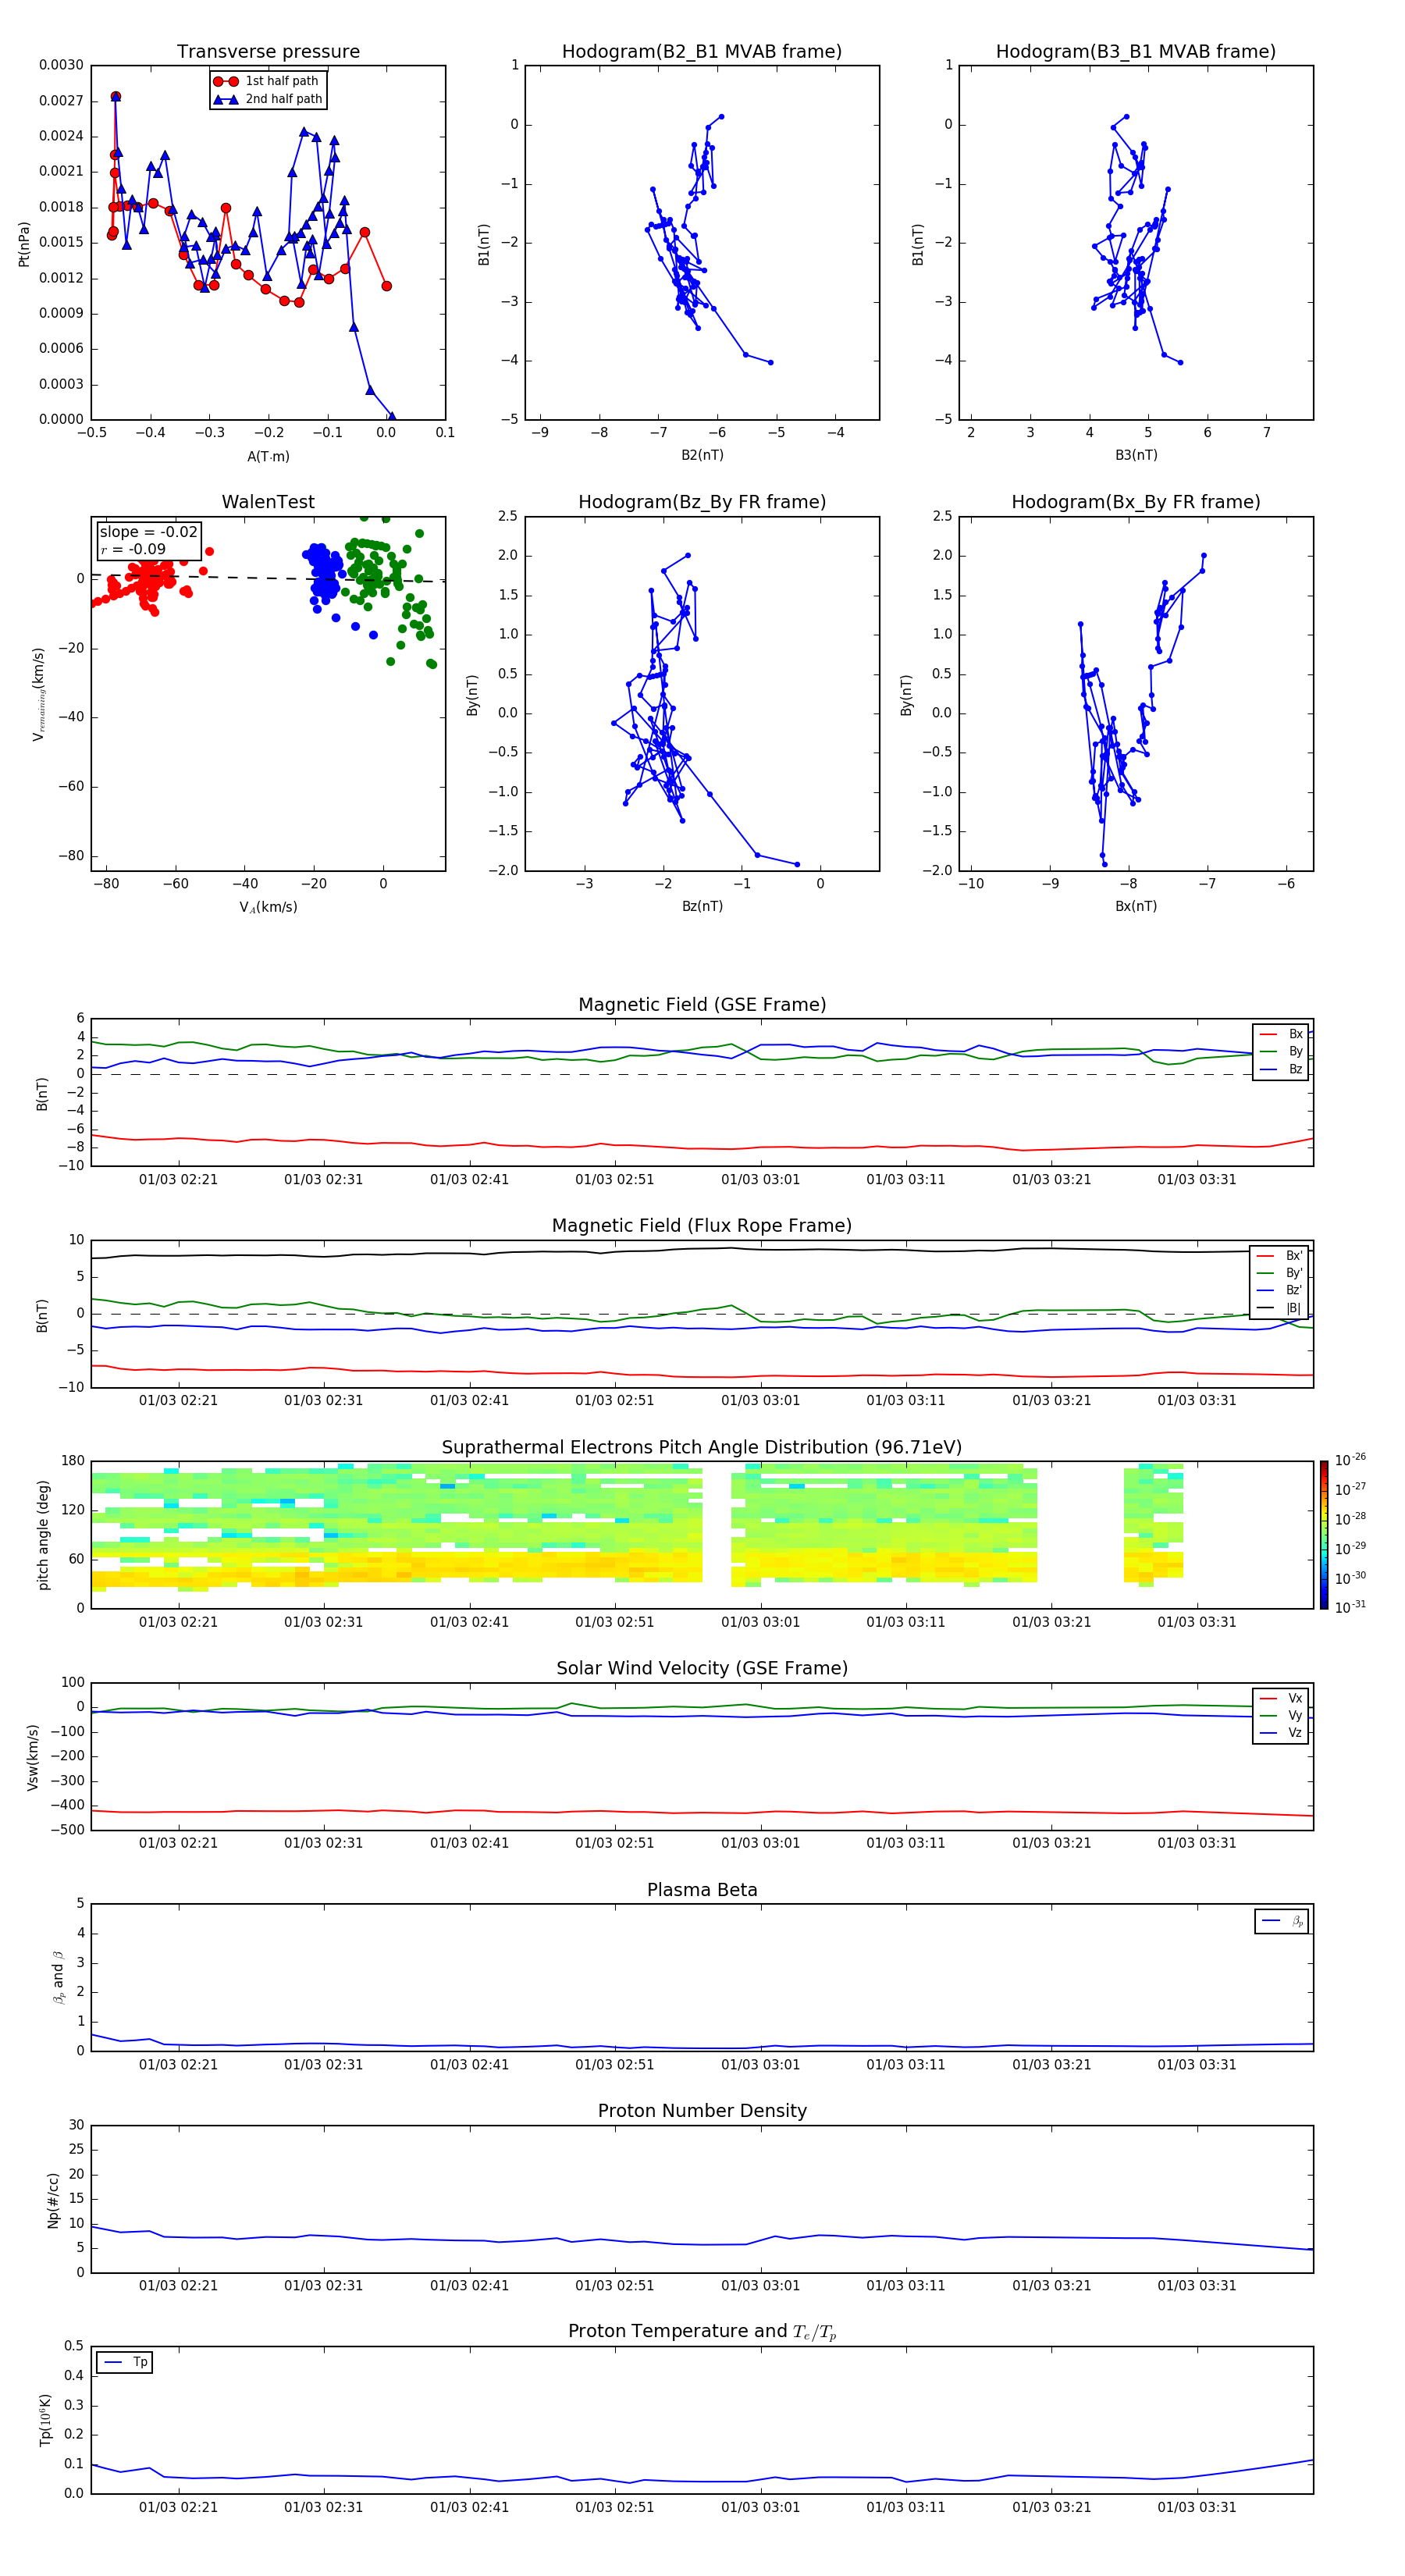Click the 'Bz(nT)' x-axis label

pos(702,906)
